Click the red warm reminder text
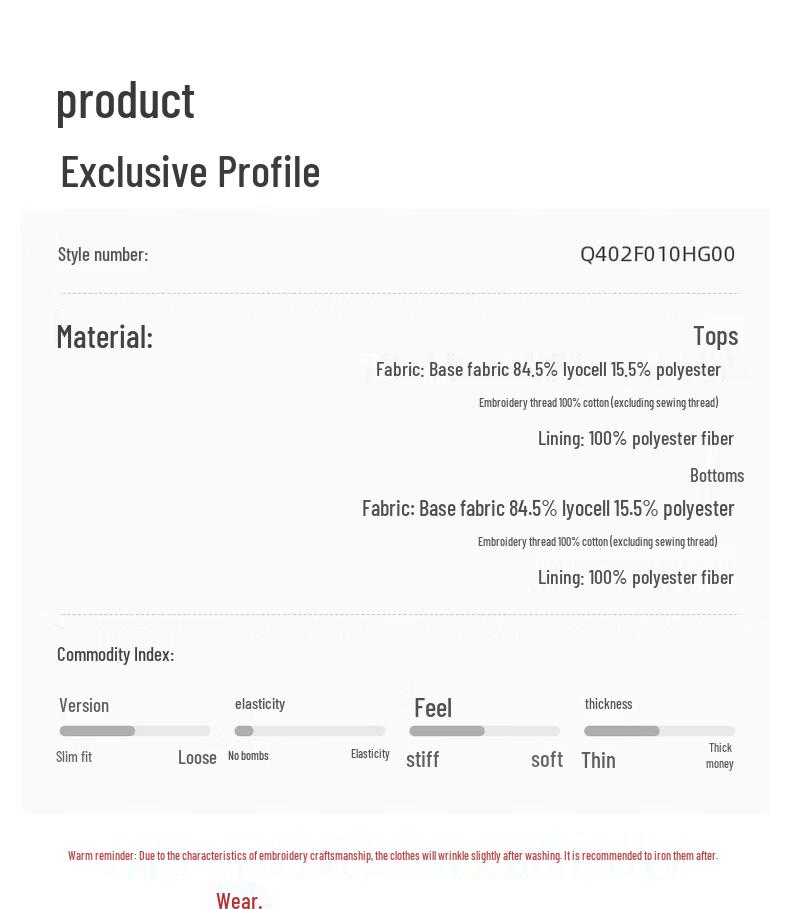790x909 pixels. coord(393,856)
